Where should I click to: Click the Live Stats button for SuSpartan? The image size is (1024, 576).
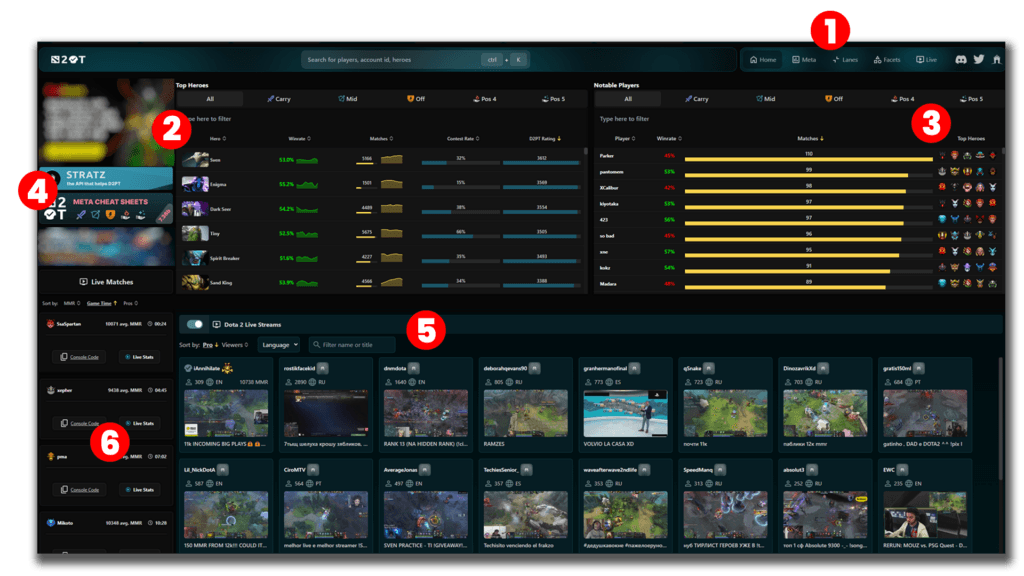(139, 357)
